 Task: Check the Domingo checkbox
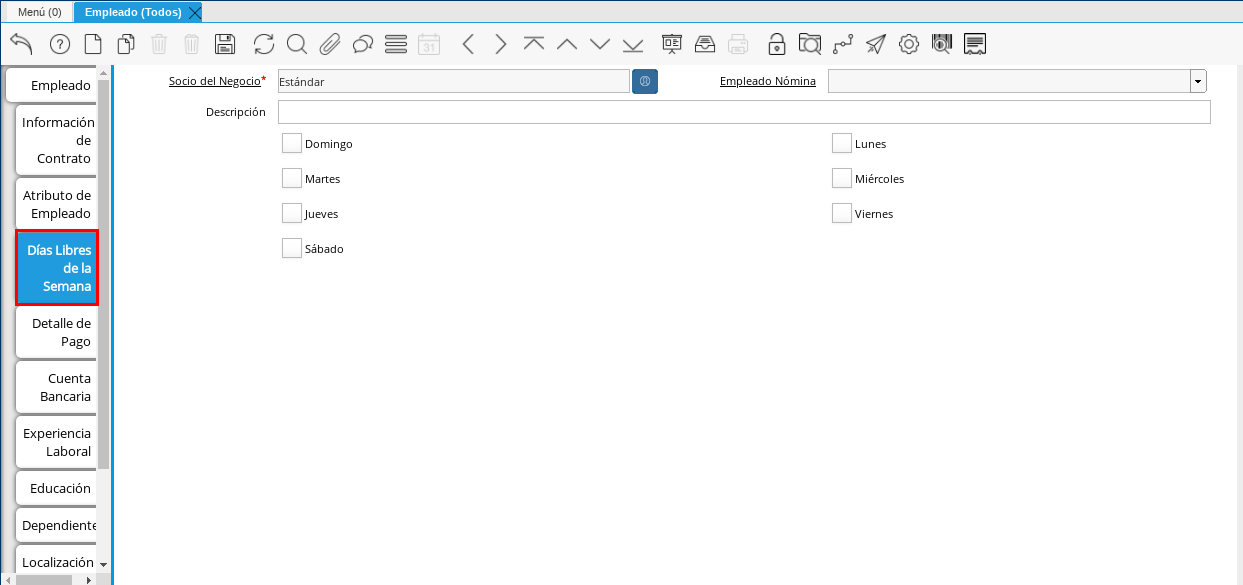[292, 144]
